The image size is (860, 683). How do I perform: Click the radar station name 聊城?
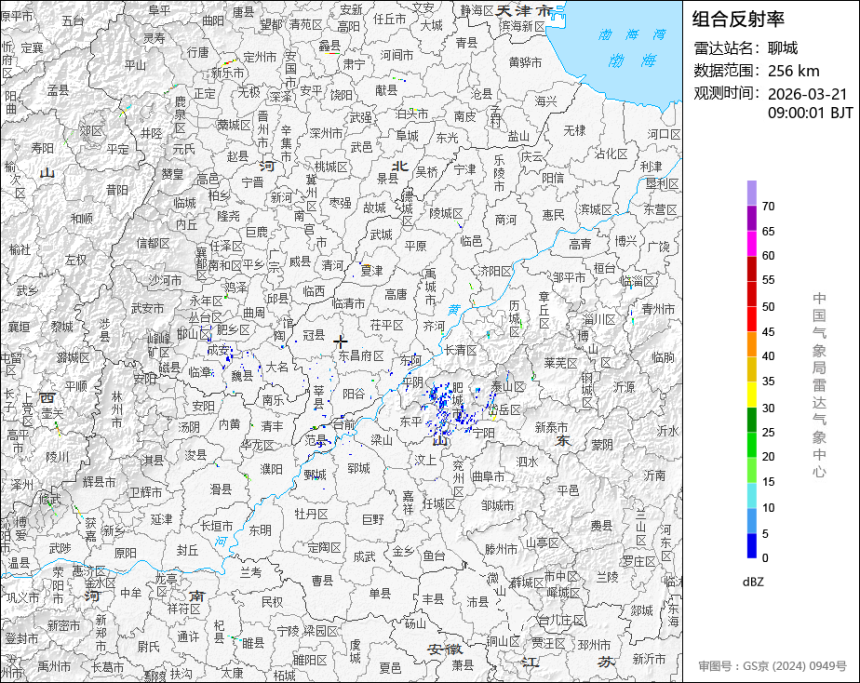pos(783,48)
